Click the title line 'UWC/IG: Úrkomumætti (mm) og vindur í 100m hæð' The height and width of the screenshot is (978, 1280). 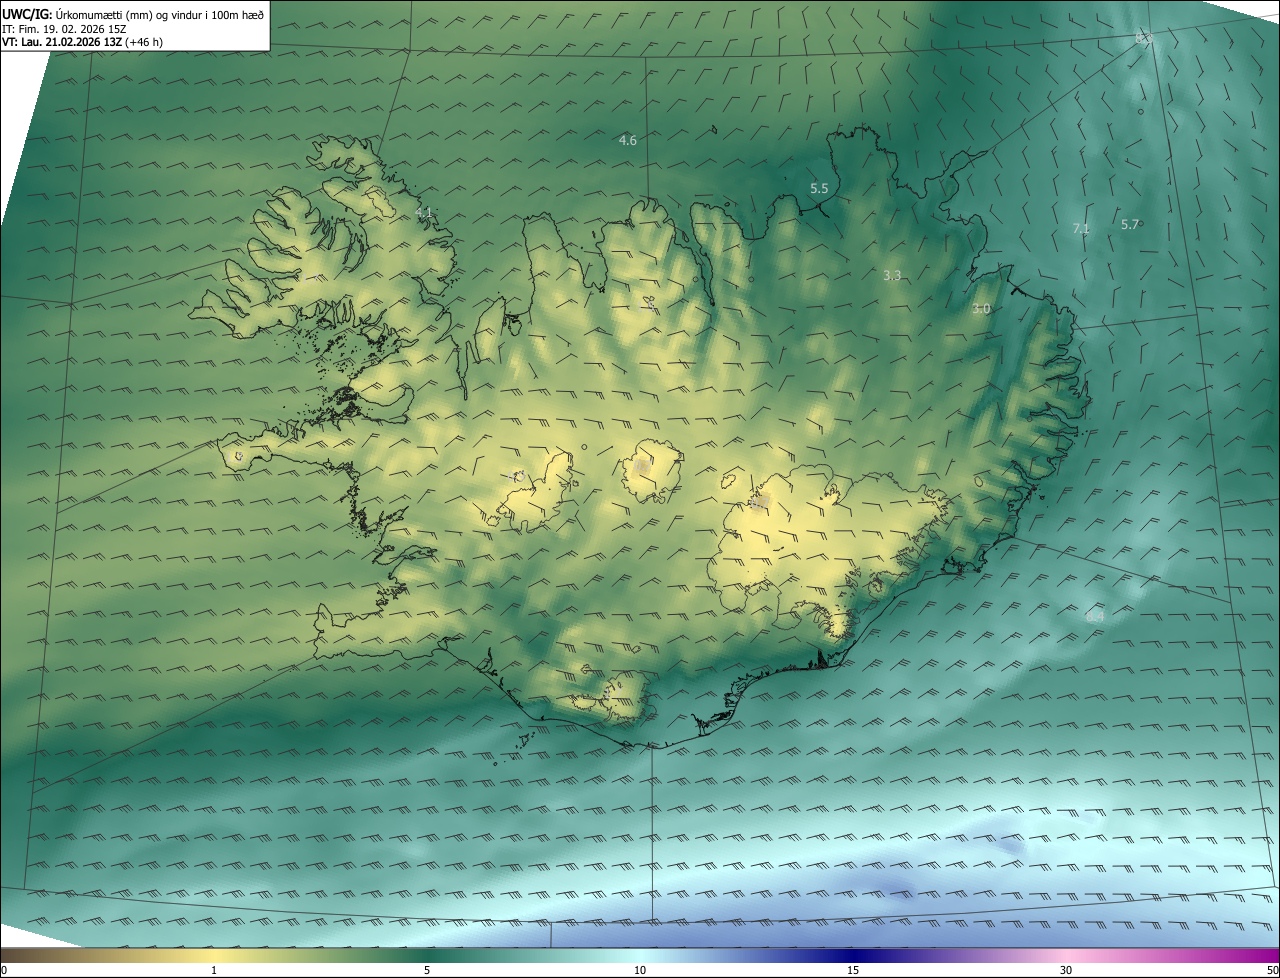132,14
